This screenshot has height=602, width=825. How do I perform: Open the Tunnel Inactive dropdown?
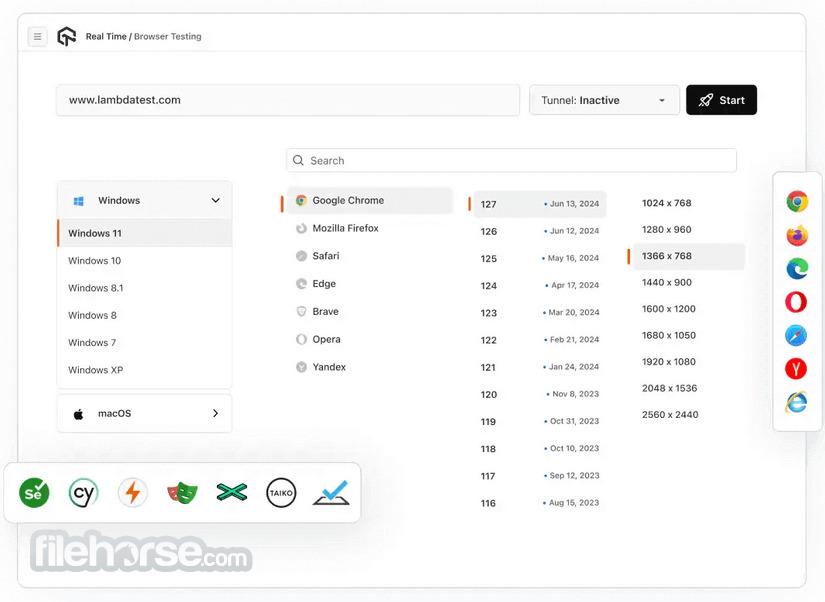tap(604, 100)
